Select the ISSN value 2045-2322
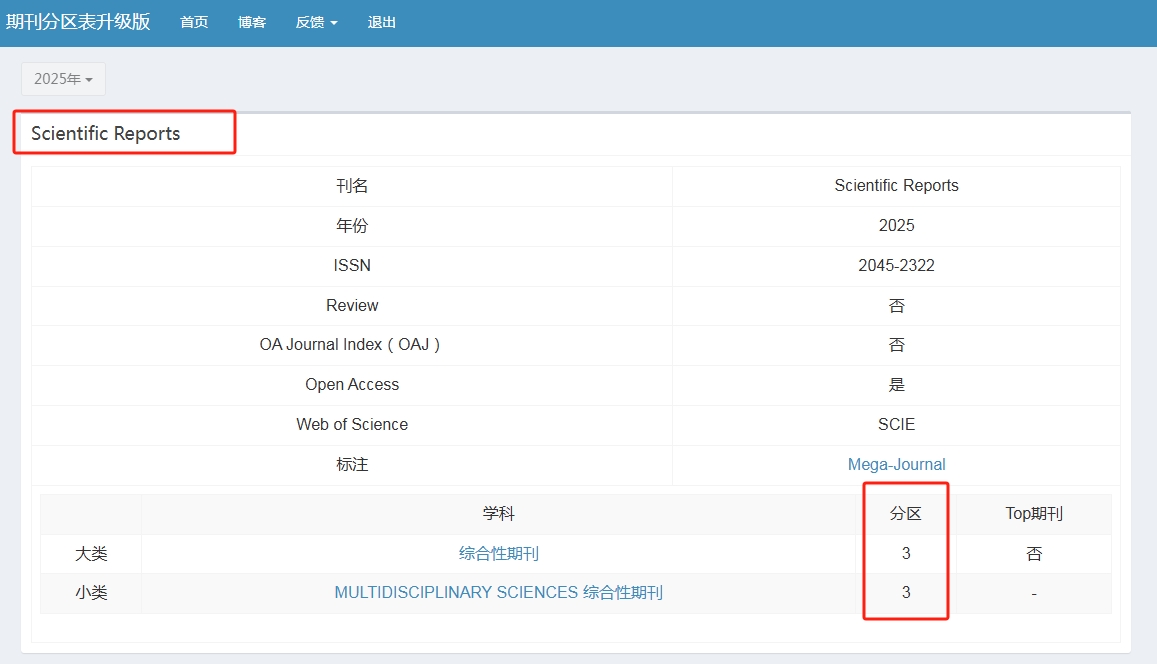This screenshot has width=1157, height=664. click(x=897, y=266)
